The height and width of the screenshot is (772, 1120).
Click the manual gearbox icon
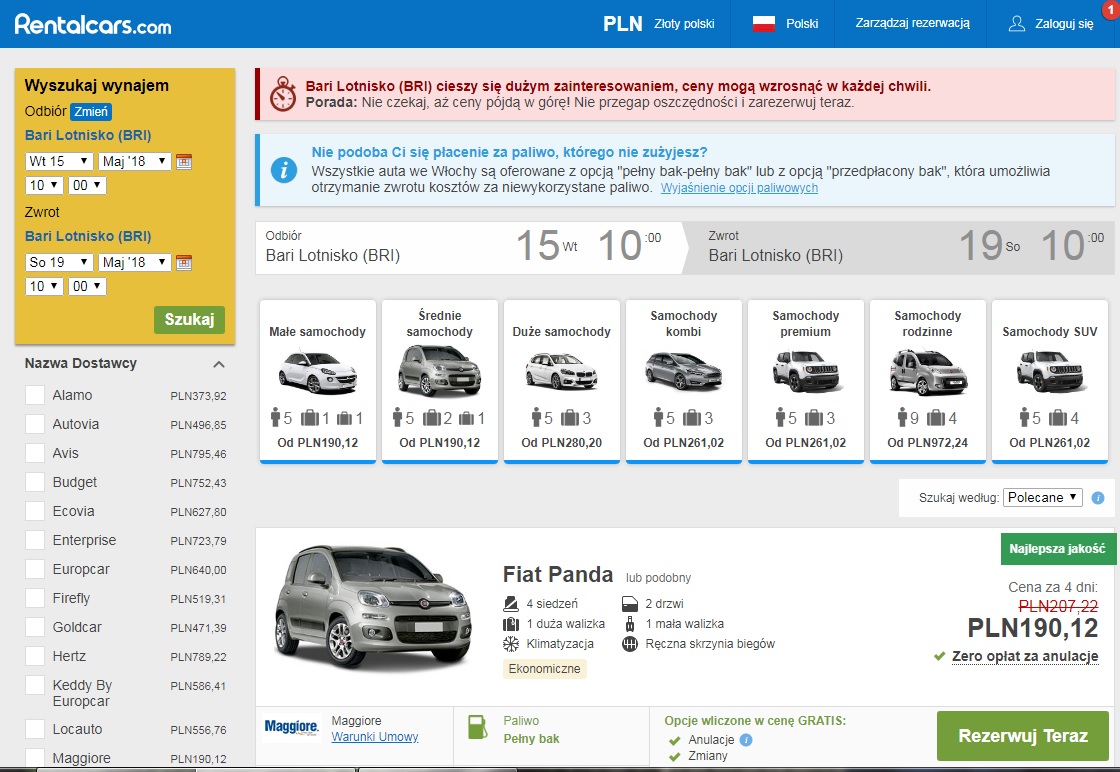pyautogui.click(x=629, y=643)
